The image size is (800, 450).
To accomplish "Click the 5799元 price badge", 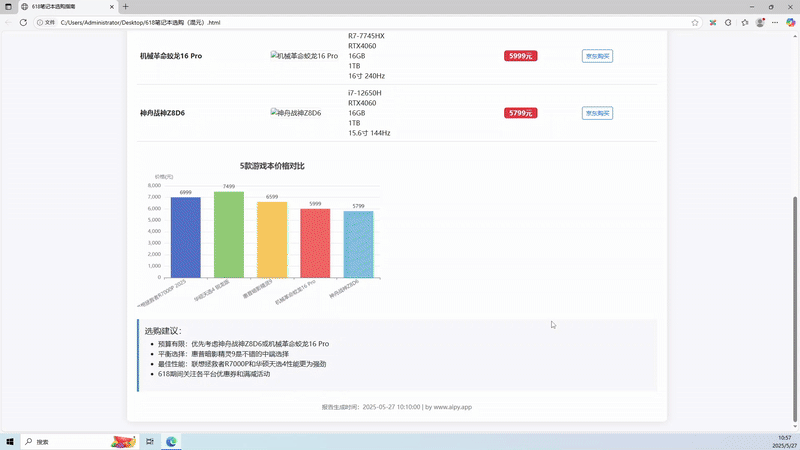I will (x=520, y=113).
